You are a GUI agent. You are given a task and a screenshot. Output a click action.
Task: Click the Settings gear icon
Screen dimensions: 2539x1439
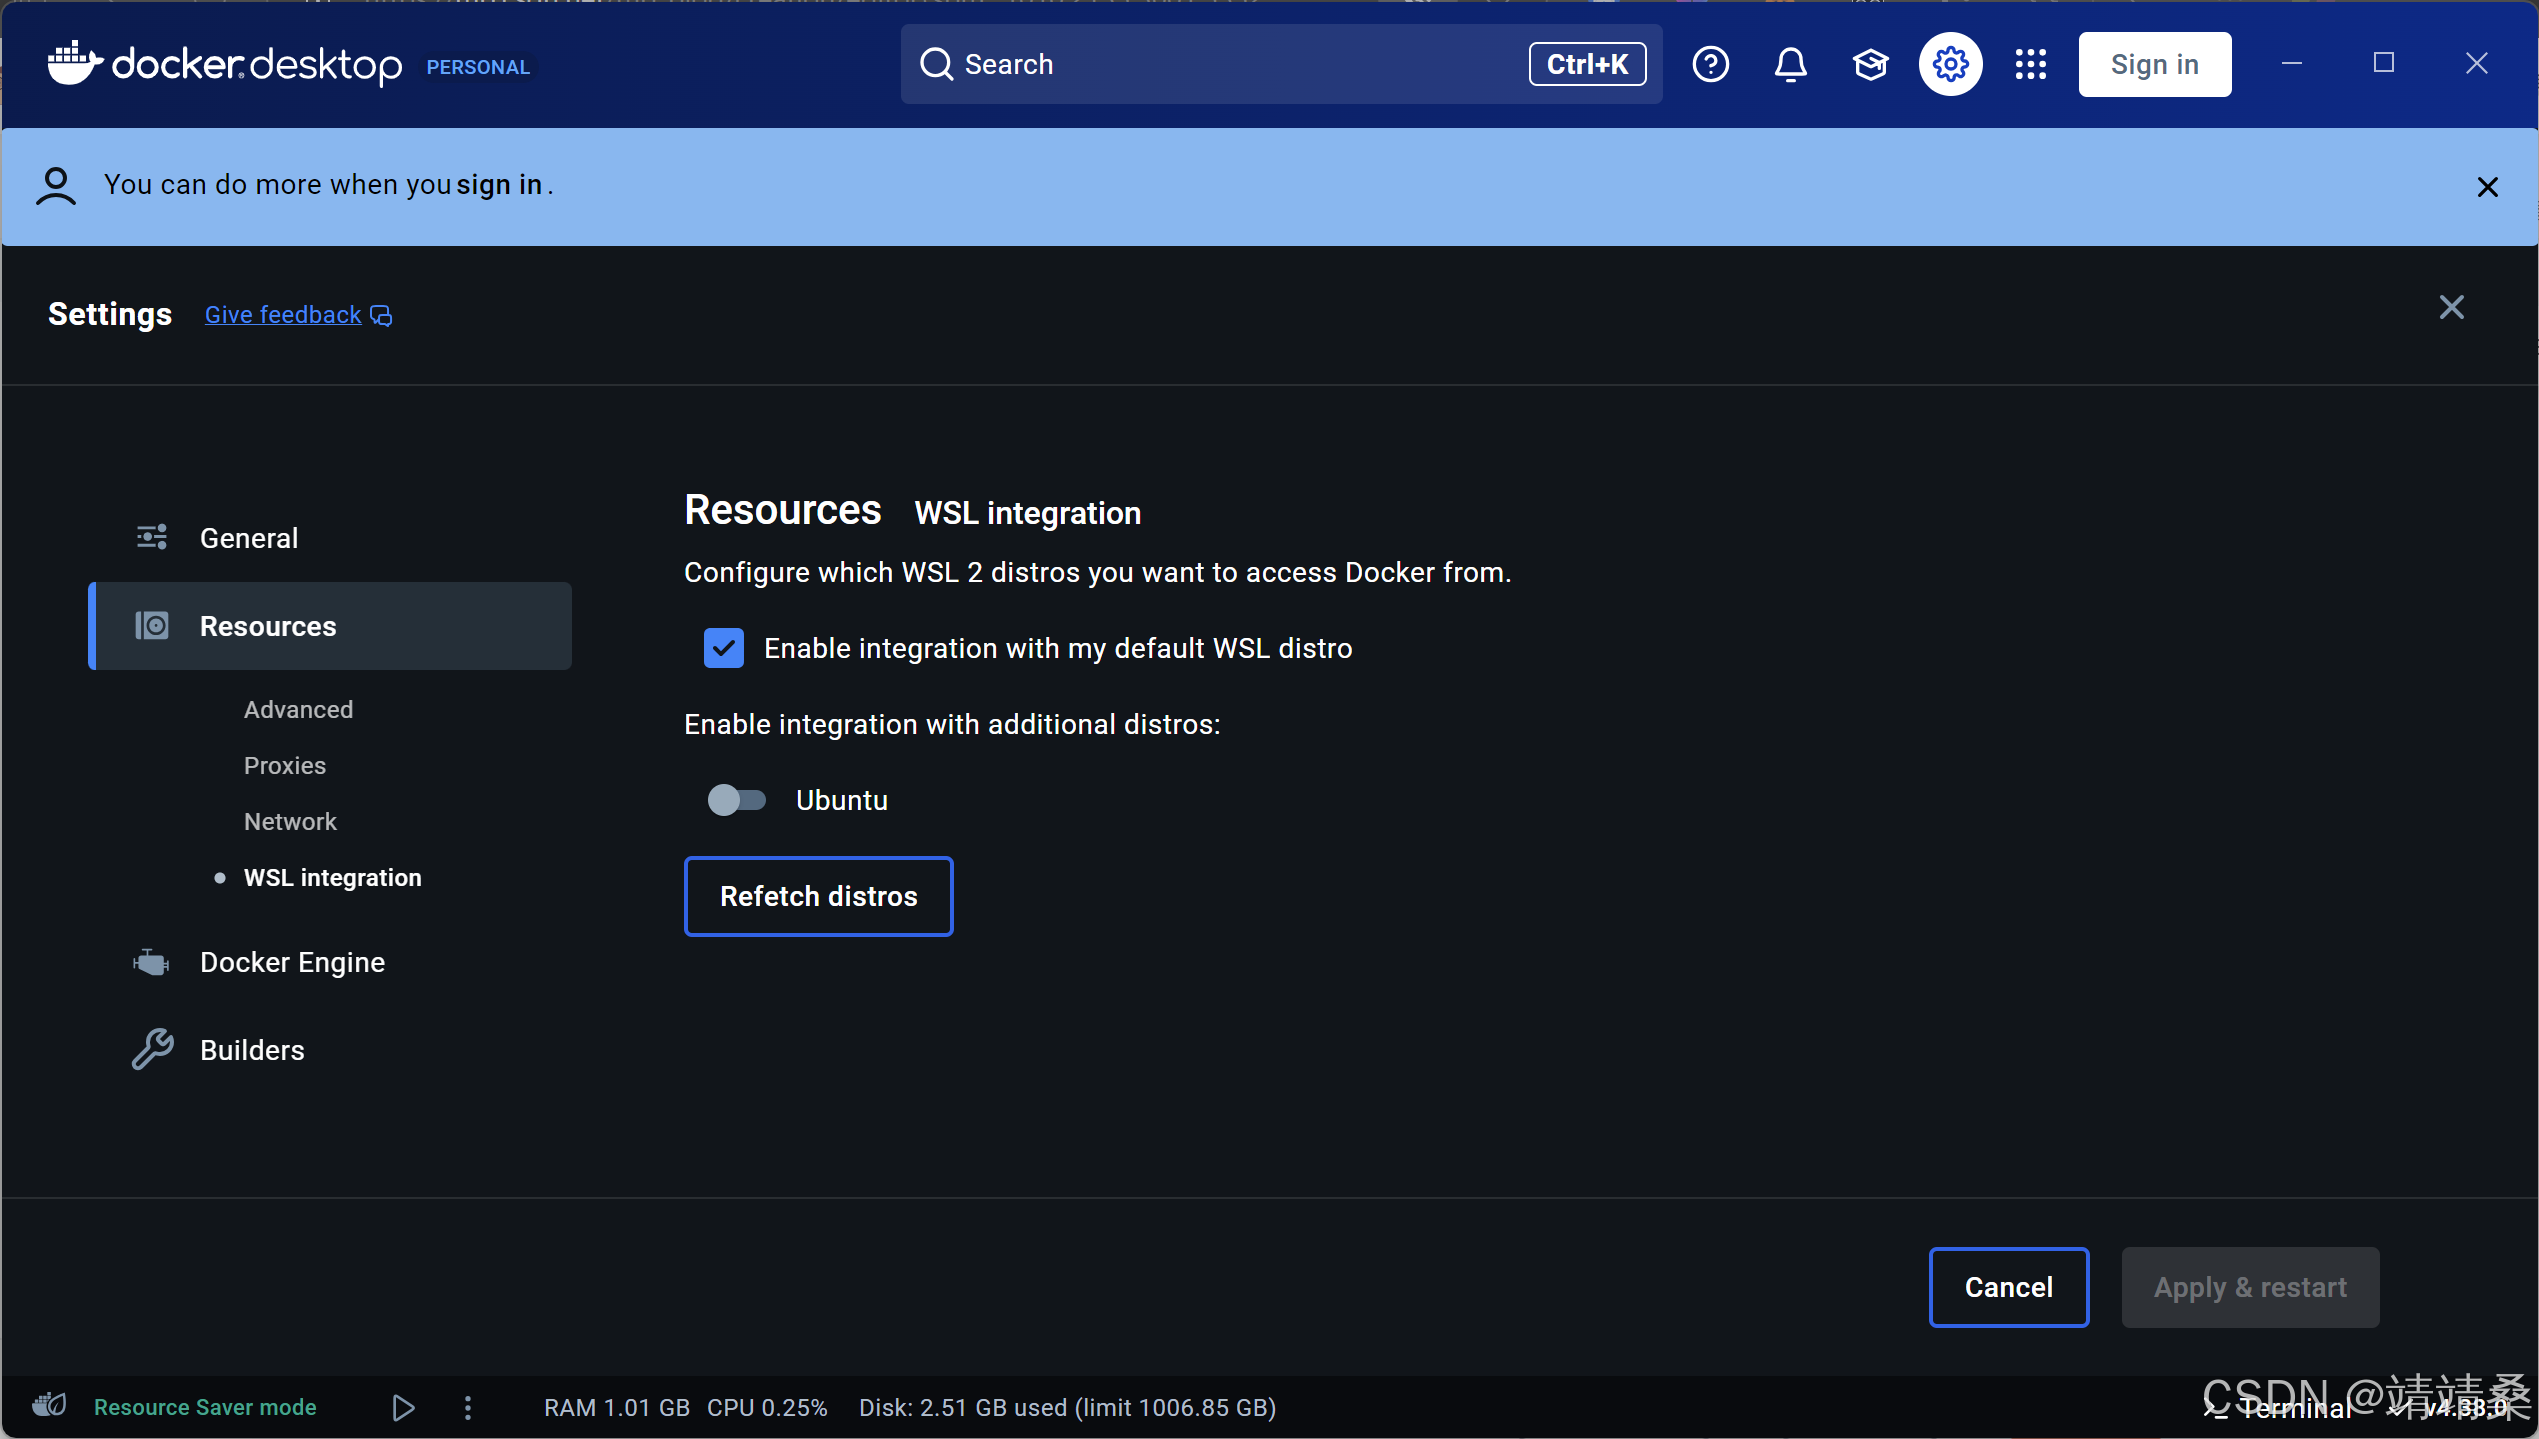[1950, 65]
